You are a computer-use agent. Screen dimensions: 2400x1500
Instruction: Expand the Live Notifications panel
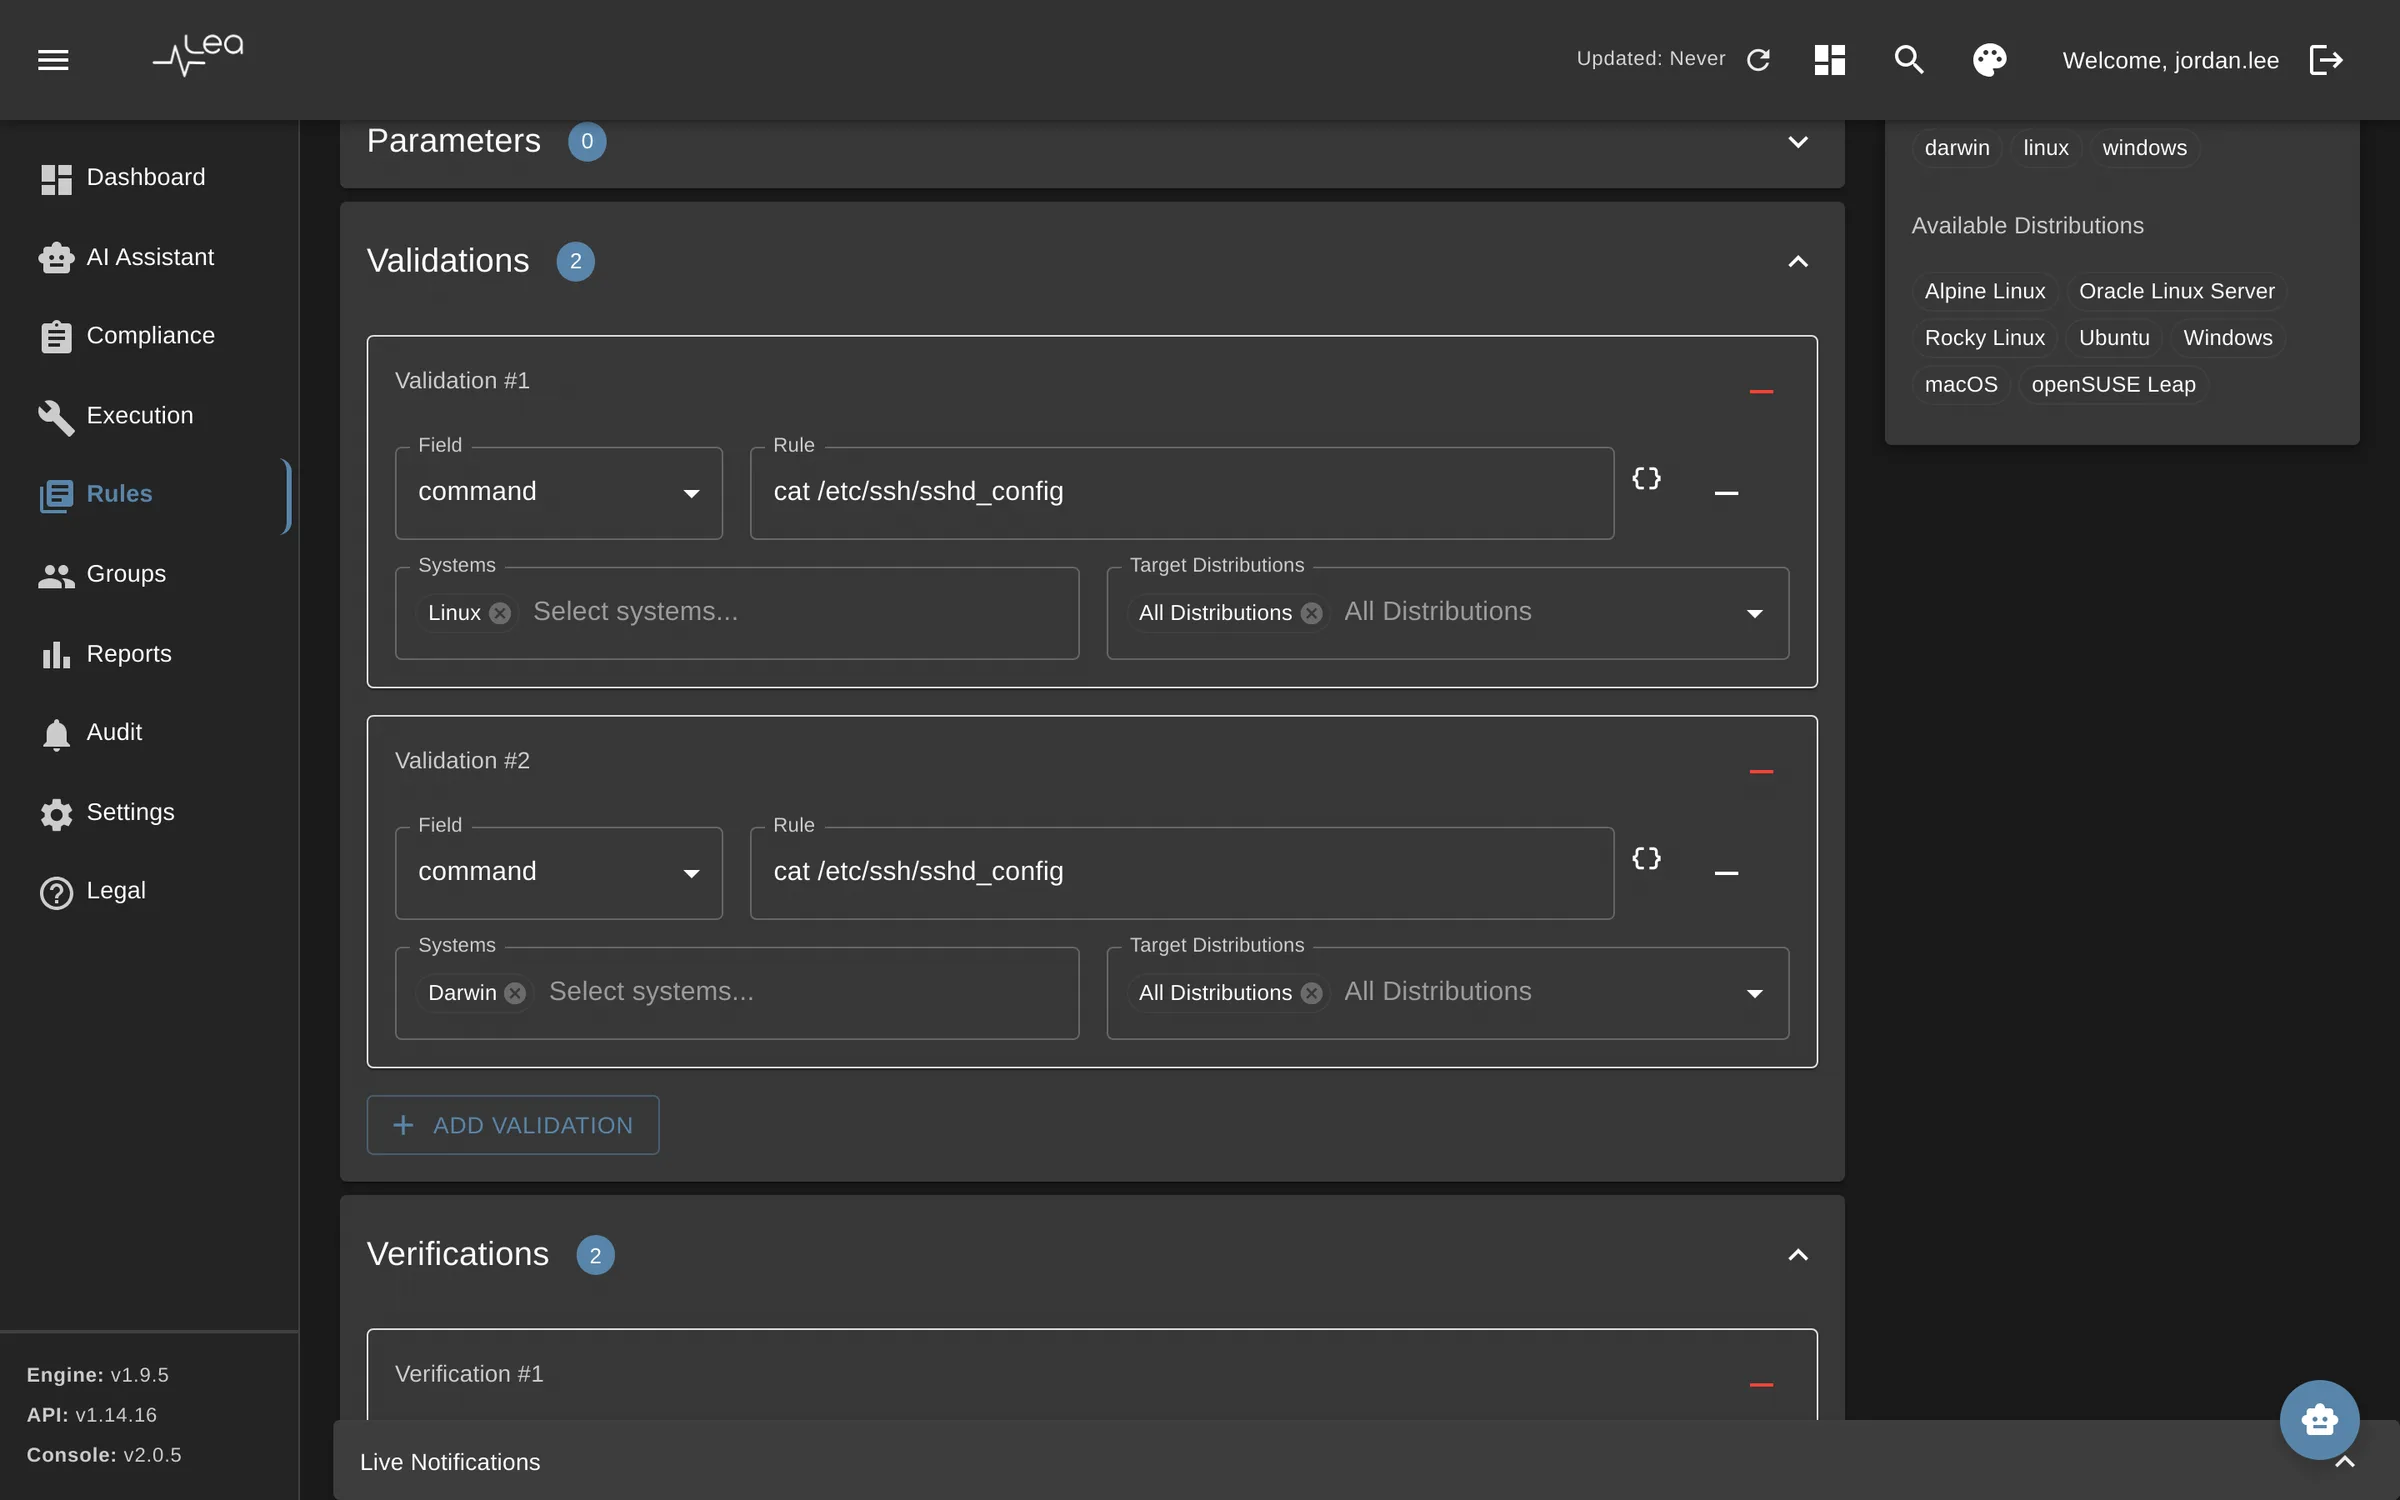[2344, 1462]
